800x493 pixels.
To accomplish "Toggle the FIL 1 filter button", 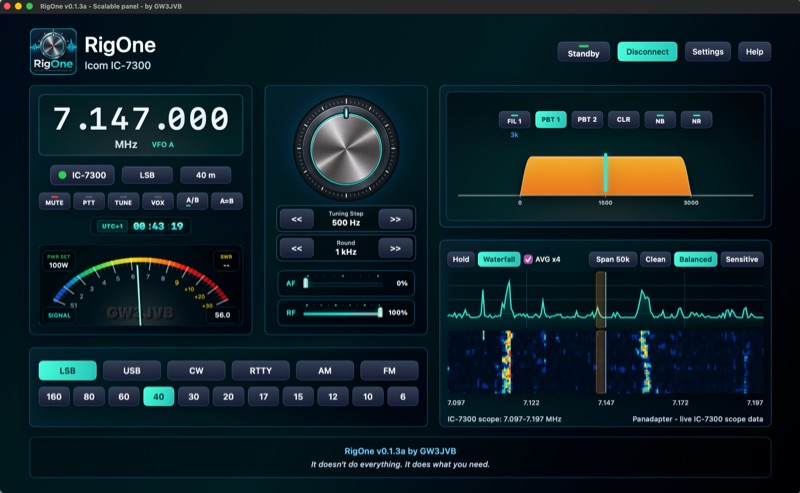I will point(514,120).
